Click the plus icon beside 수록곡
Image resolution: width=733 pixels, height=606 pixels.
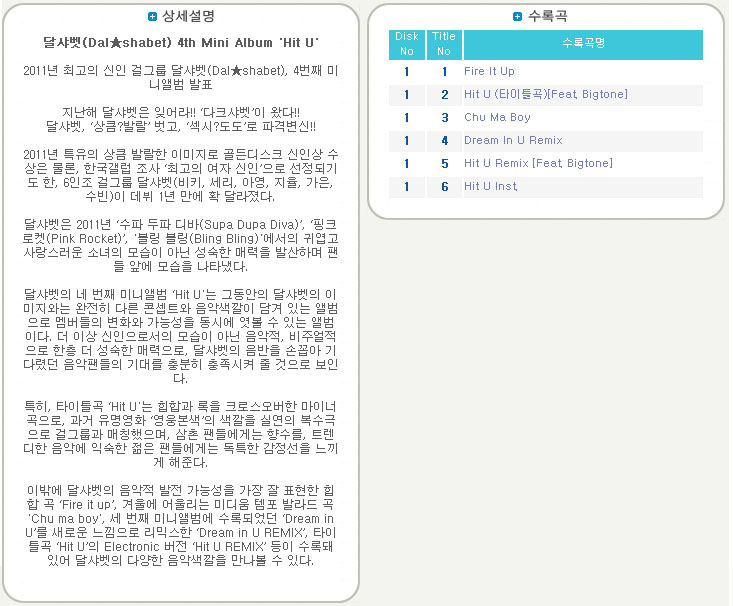point(517,16)
